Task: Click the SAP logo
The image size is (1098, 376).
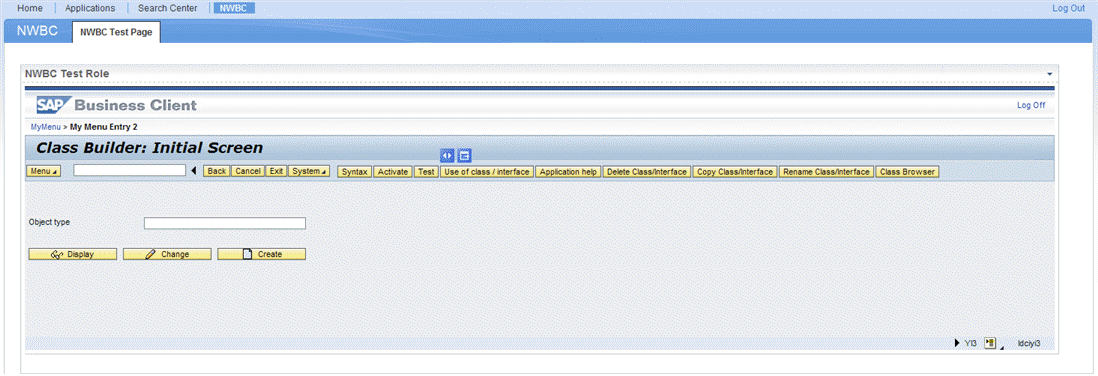Action: coord(53,106)
